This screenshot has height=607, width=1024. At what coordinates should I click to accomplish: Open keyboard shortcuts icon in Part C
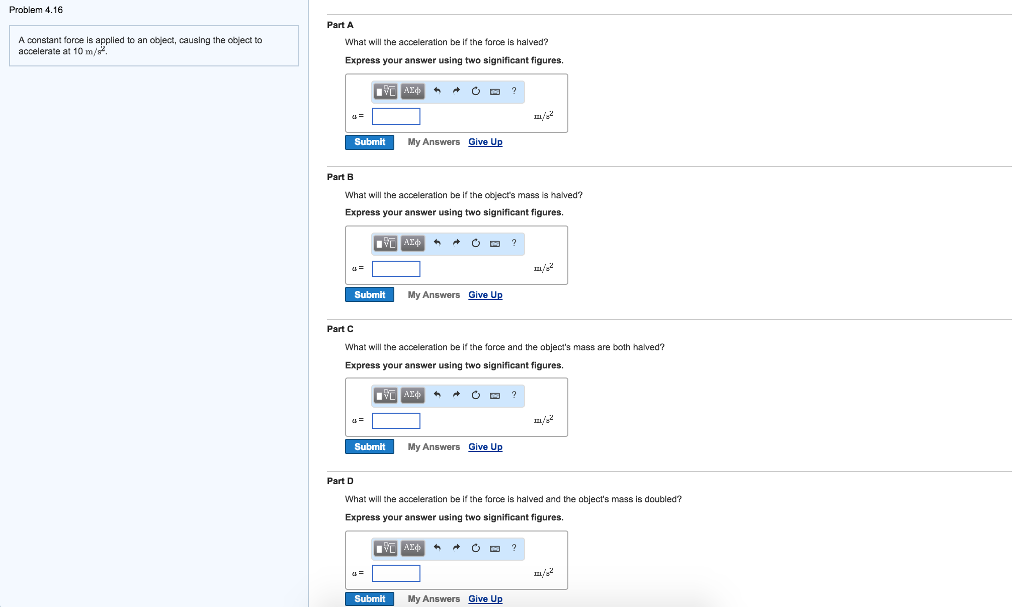495,395
